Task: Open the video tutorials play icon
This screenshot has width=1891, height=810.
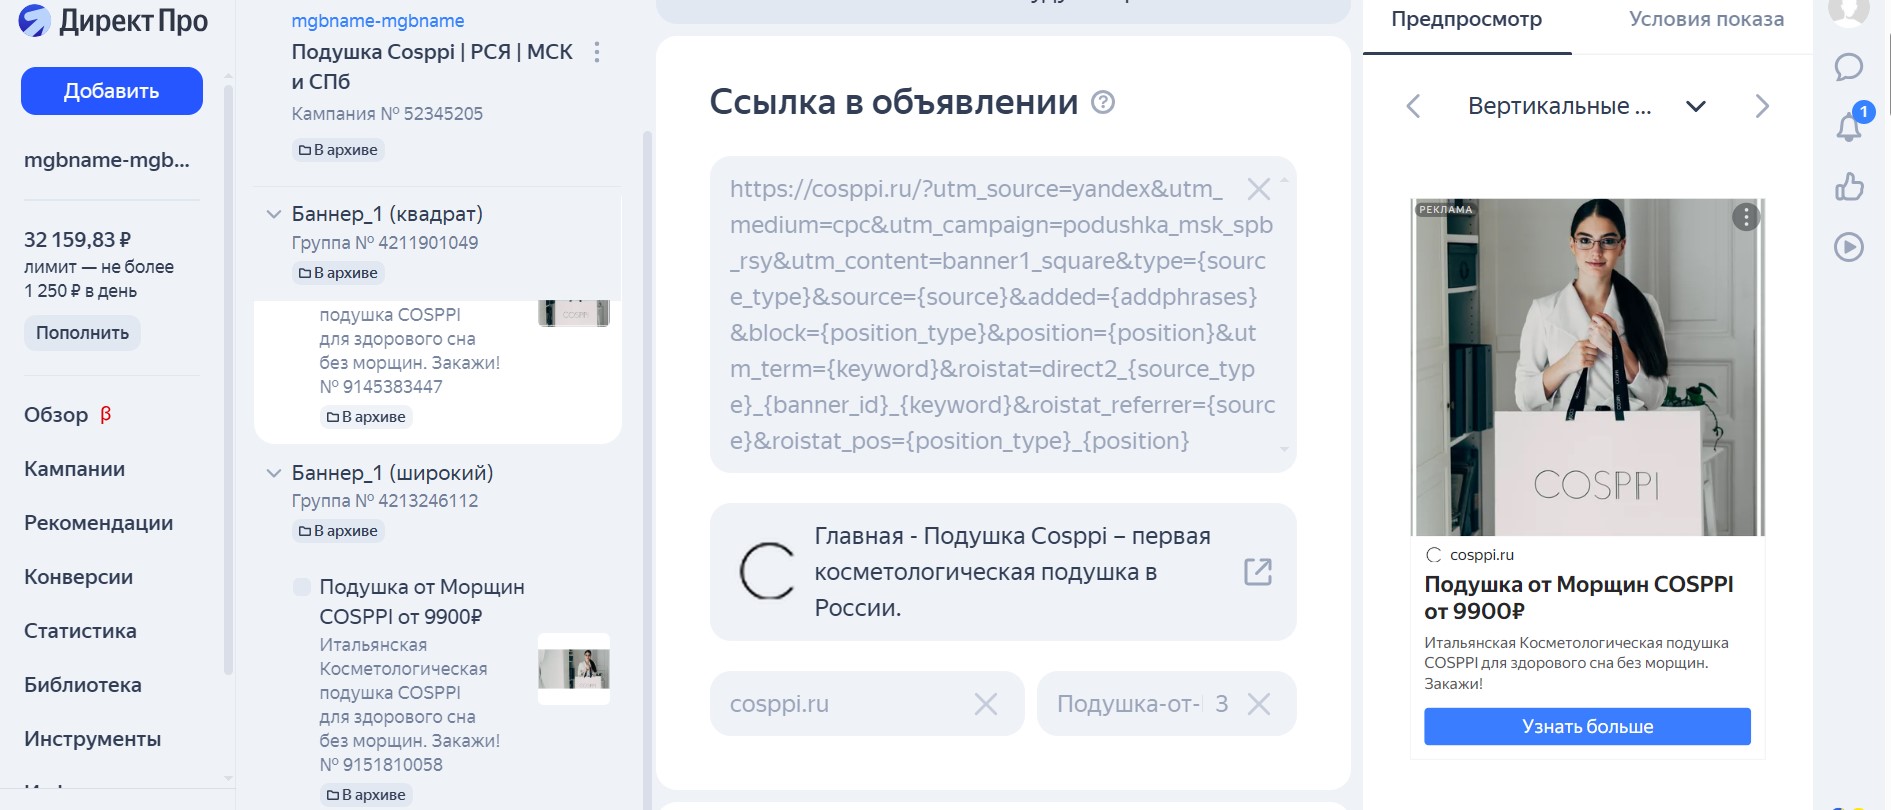Action: (x=1849, y=247)
